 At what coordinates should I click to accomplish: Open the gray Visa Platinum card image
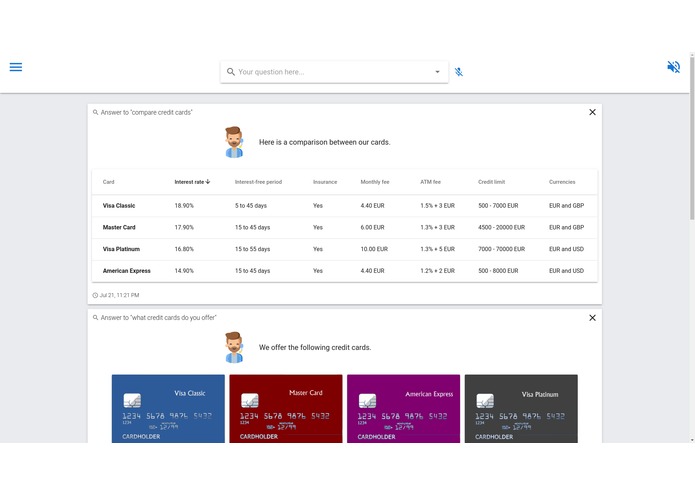(x=521, y=408)
